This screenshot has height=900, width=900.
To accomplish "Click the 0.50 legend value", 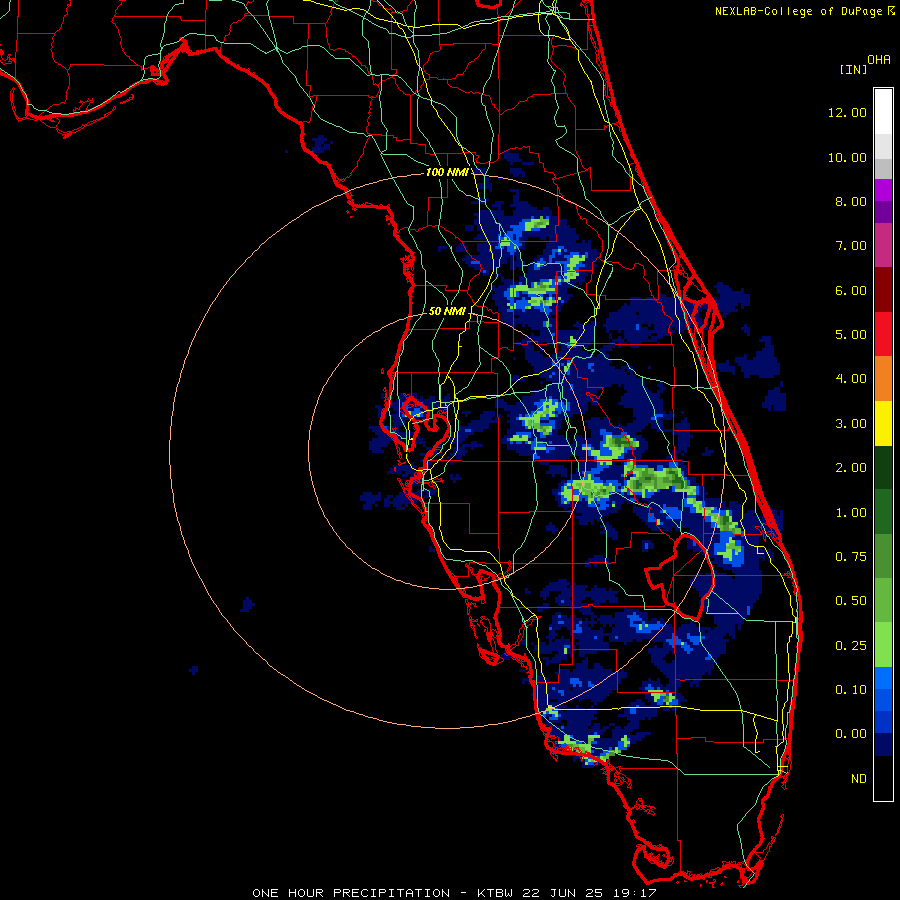I will coord(851,601).
